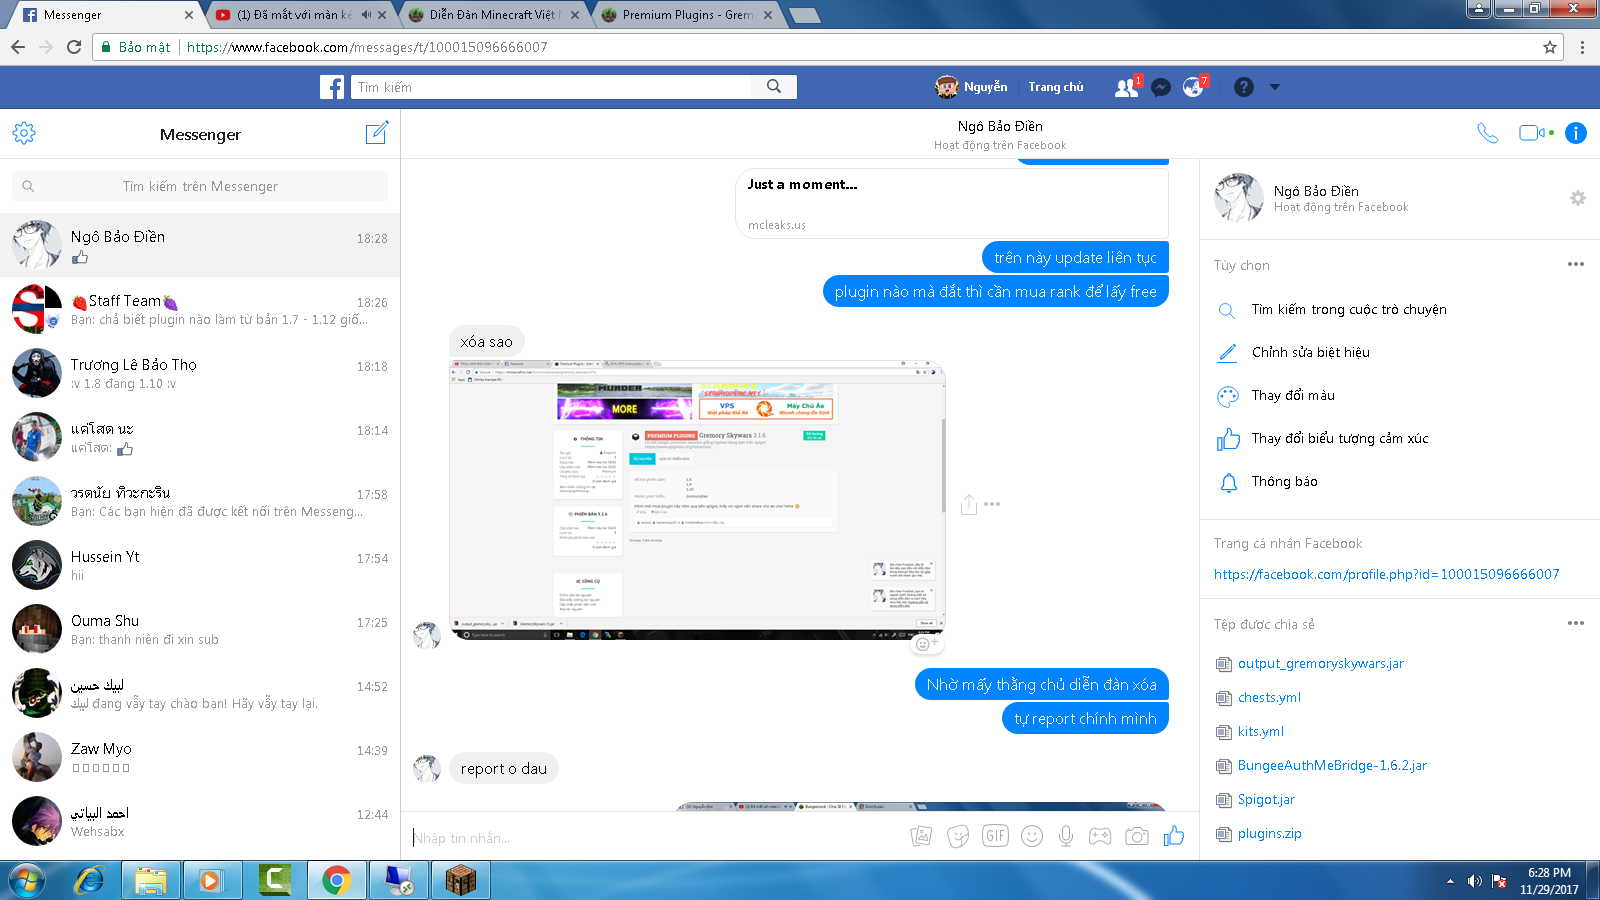
Task: Open the Staff Team conversation
Action: pos(200,309)
